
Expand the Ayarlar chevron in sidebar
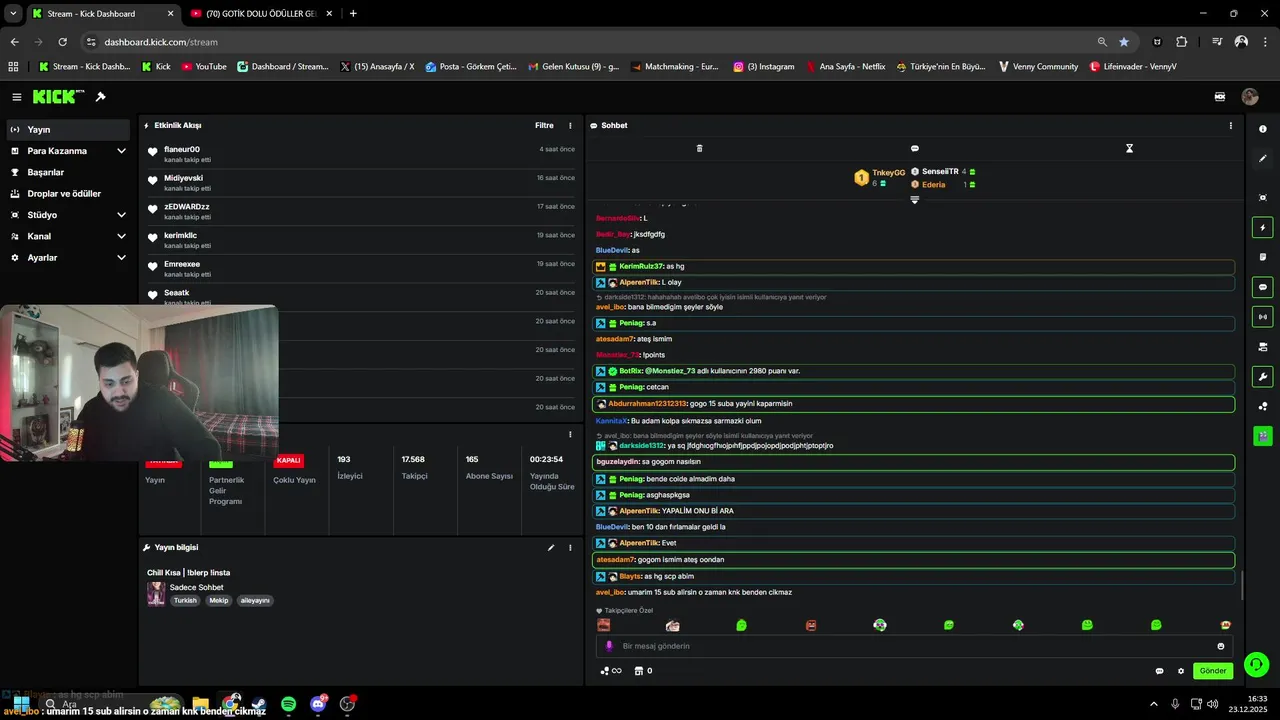click(121, 257)
